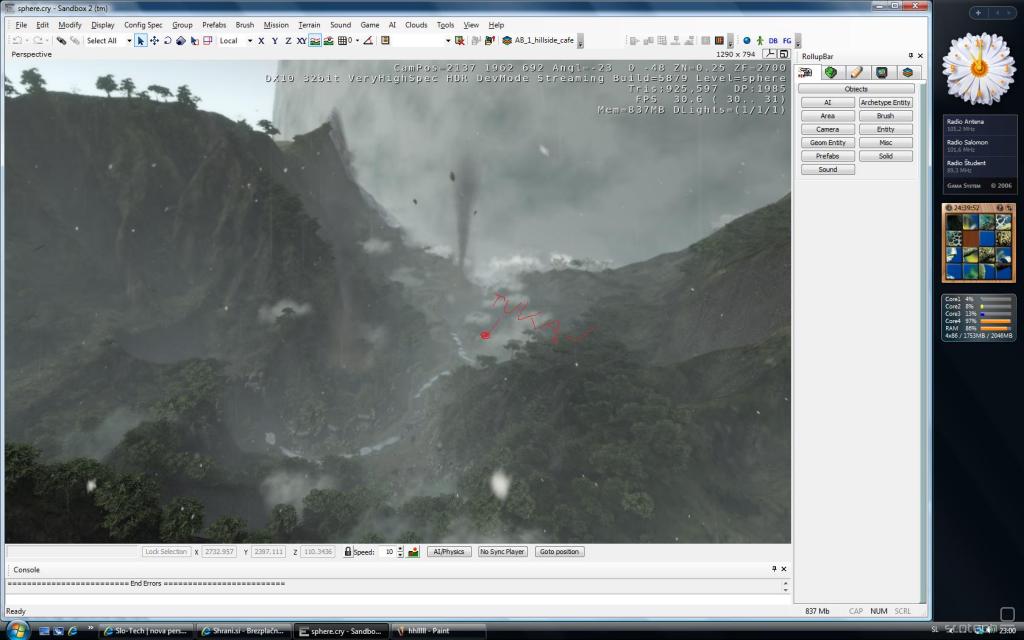1024x640 pixels.
Task: Open the Prefabs menu
Action: pyautogui.click(x=214, y=25)
